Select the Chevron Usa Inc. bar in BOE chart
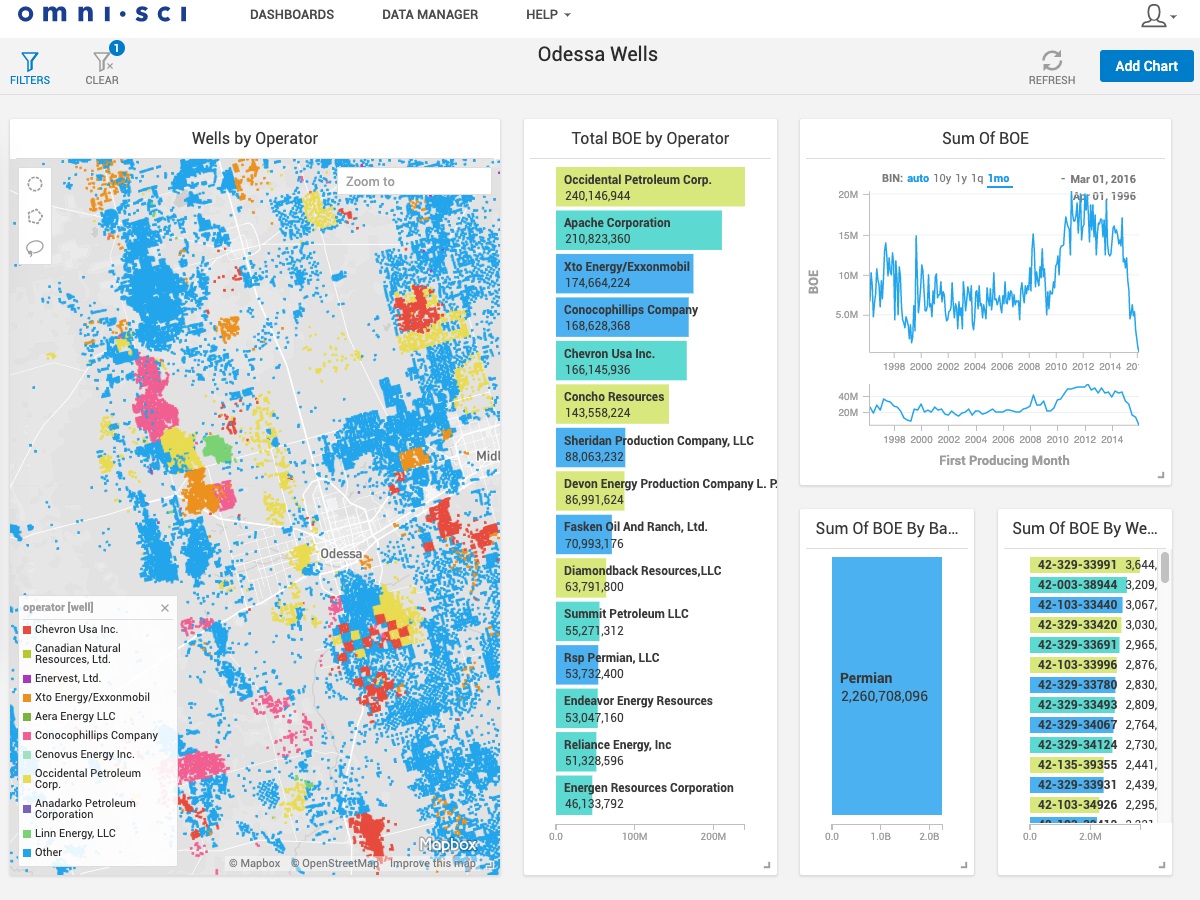The width and height of the screenshot is (1200, 900). click(621, 361)
